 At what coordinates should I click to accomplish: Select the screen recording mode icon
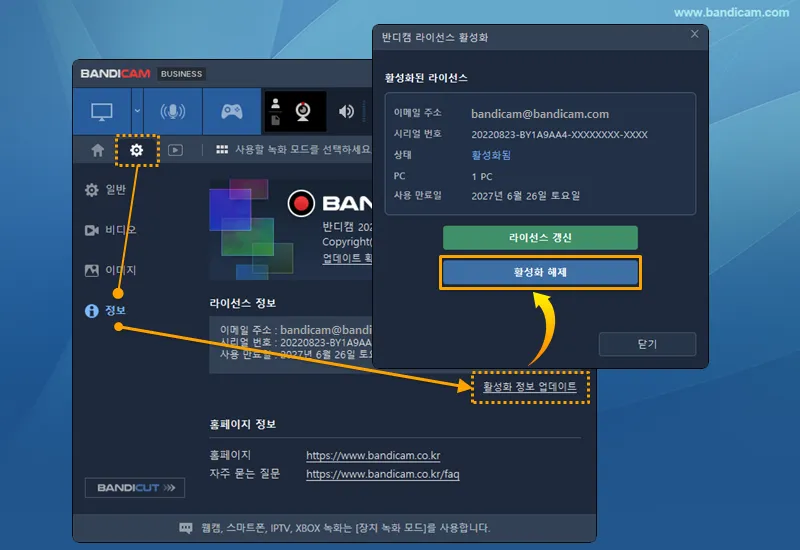[x=102, y=111]
